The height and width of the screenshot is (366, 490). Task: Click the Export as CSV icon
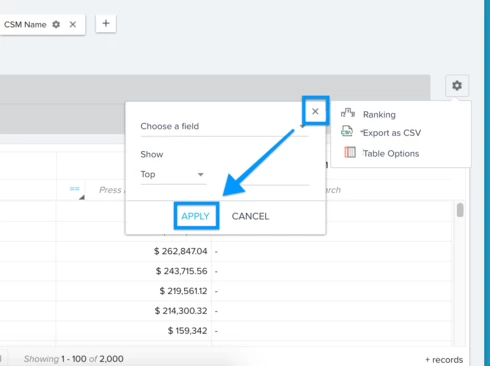pos(347,131)
